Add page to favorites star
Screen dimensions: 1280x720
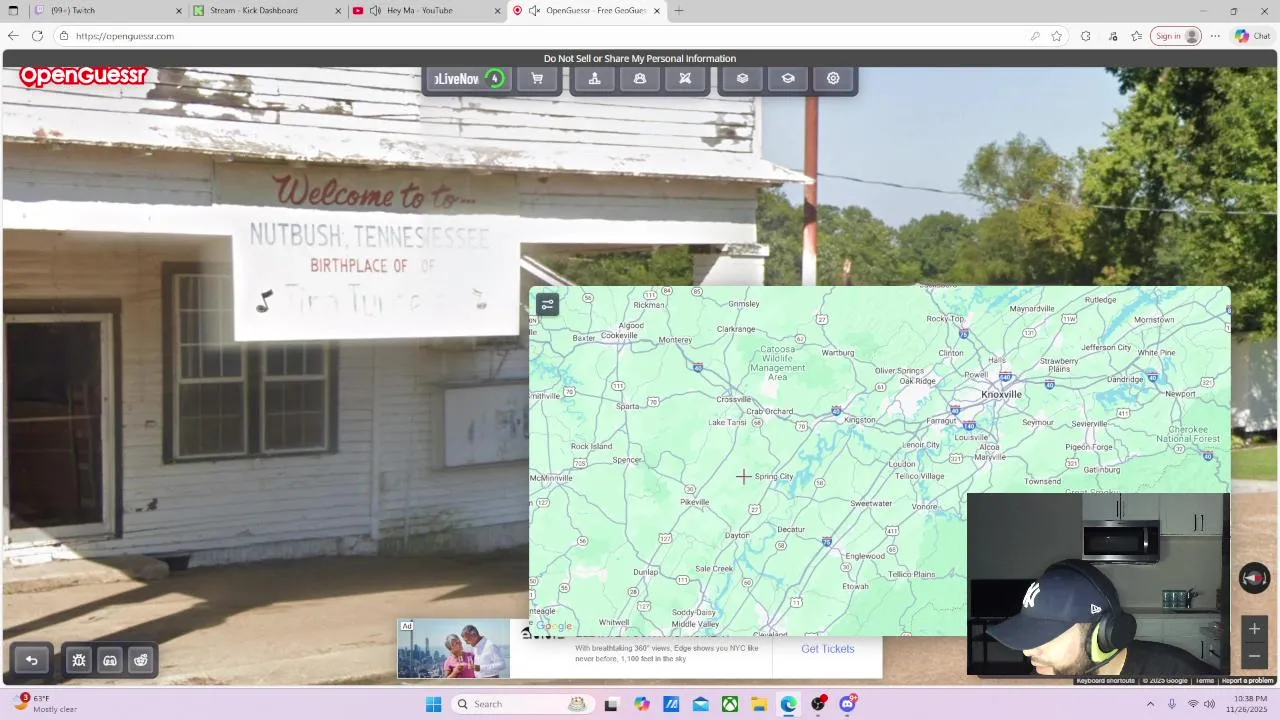[x=1056, y=36]
